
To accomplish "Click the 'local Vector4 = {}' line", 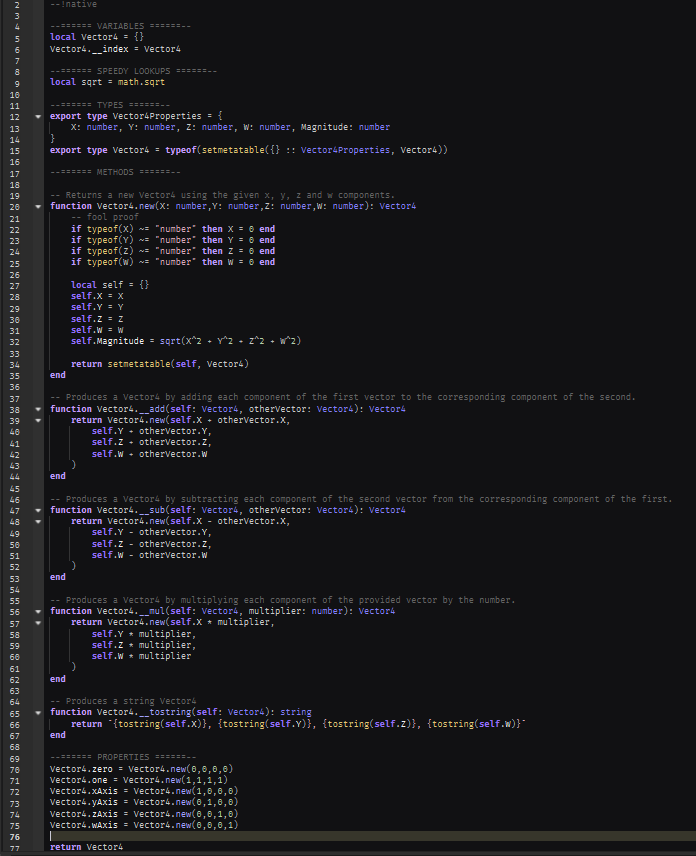I will [97, 37].
